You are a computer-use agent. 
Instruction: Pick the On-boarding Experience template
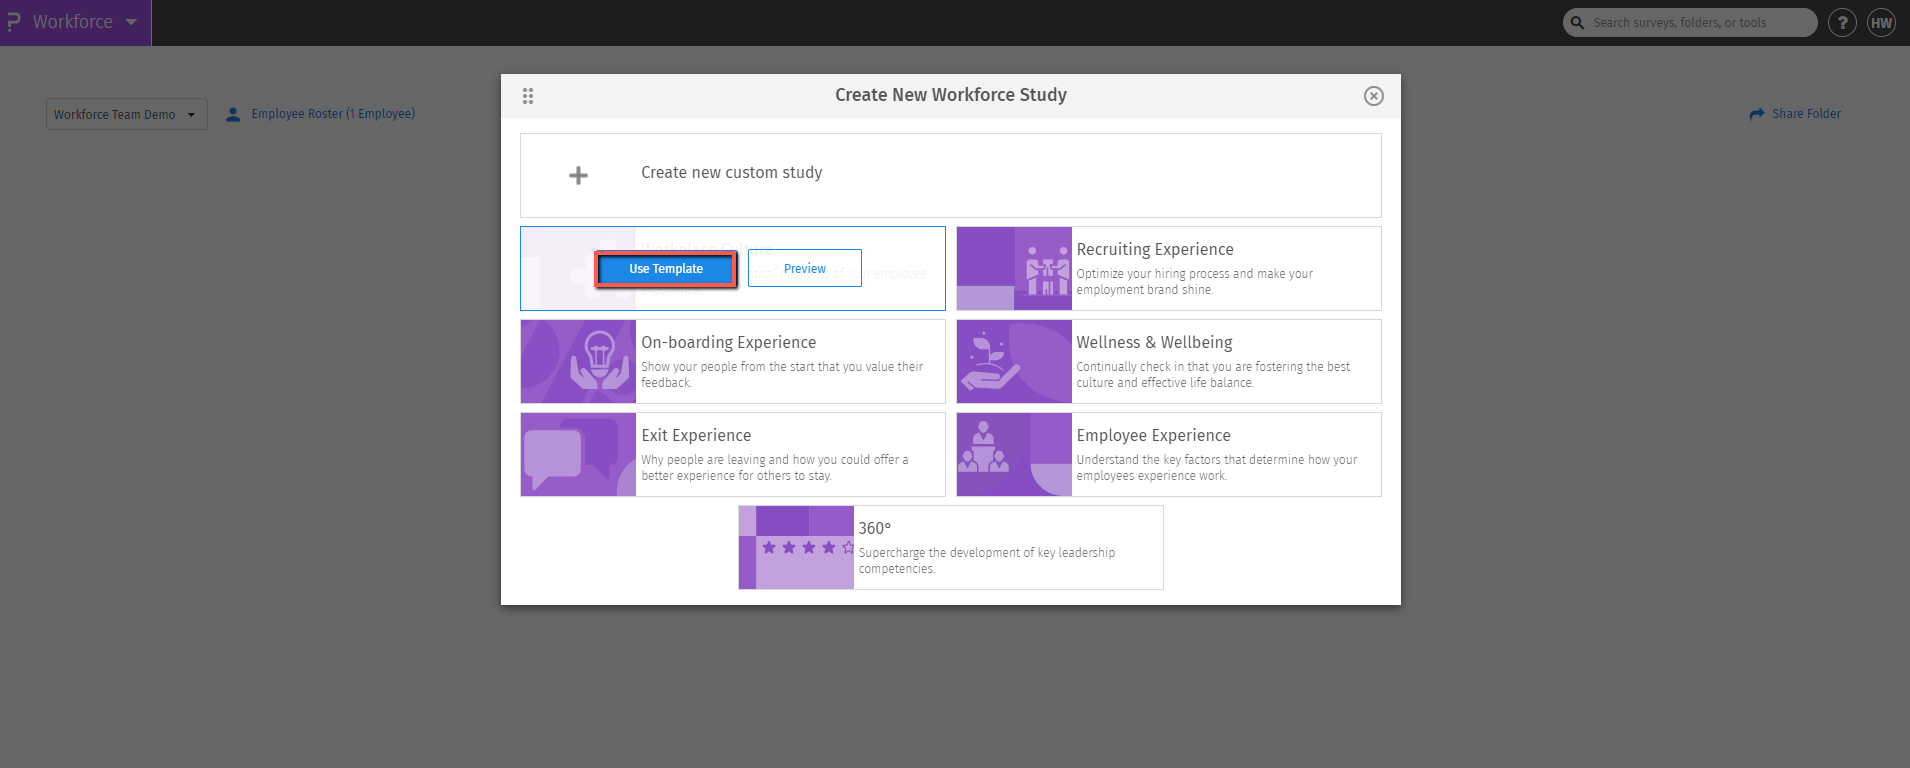pyautogui.click(x=733, y=361)
